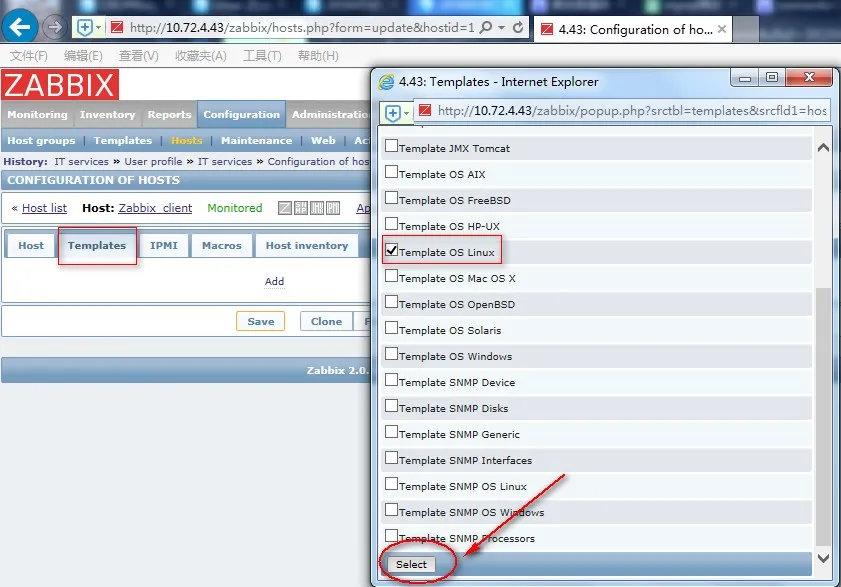841x587 pixels.
Task: Check Template JMX Tomcat
Action: [392, 146]
